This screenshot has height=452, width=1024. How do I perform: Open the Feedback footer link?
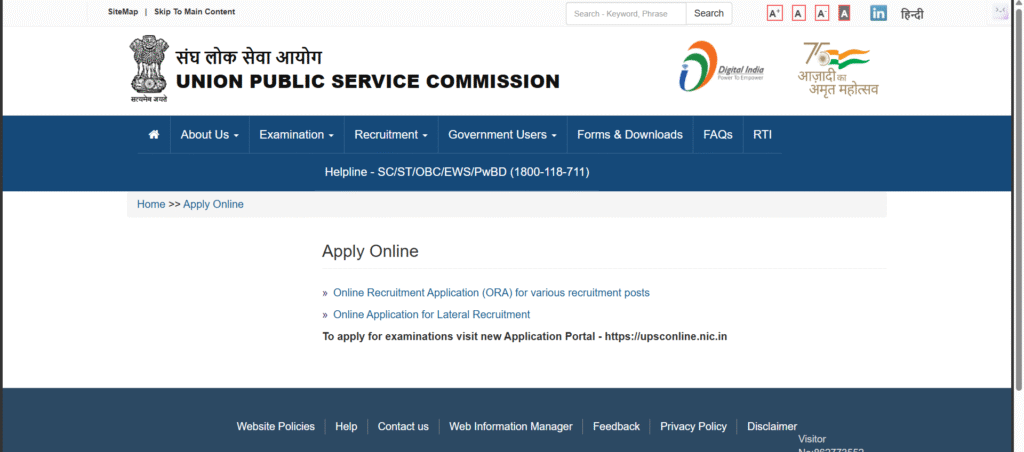pos(616,427)
